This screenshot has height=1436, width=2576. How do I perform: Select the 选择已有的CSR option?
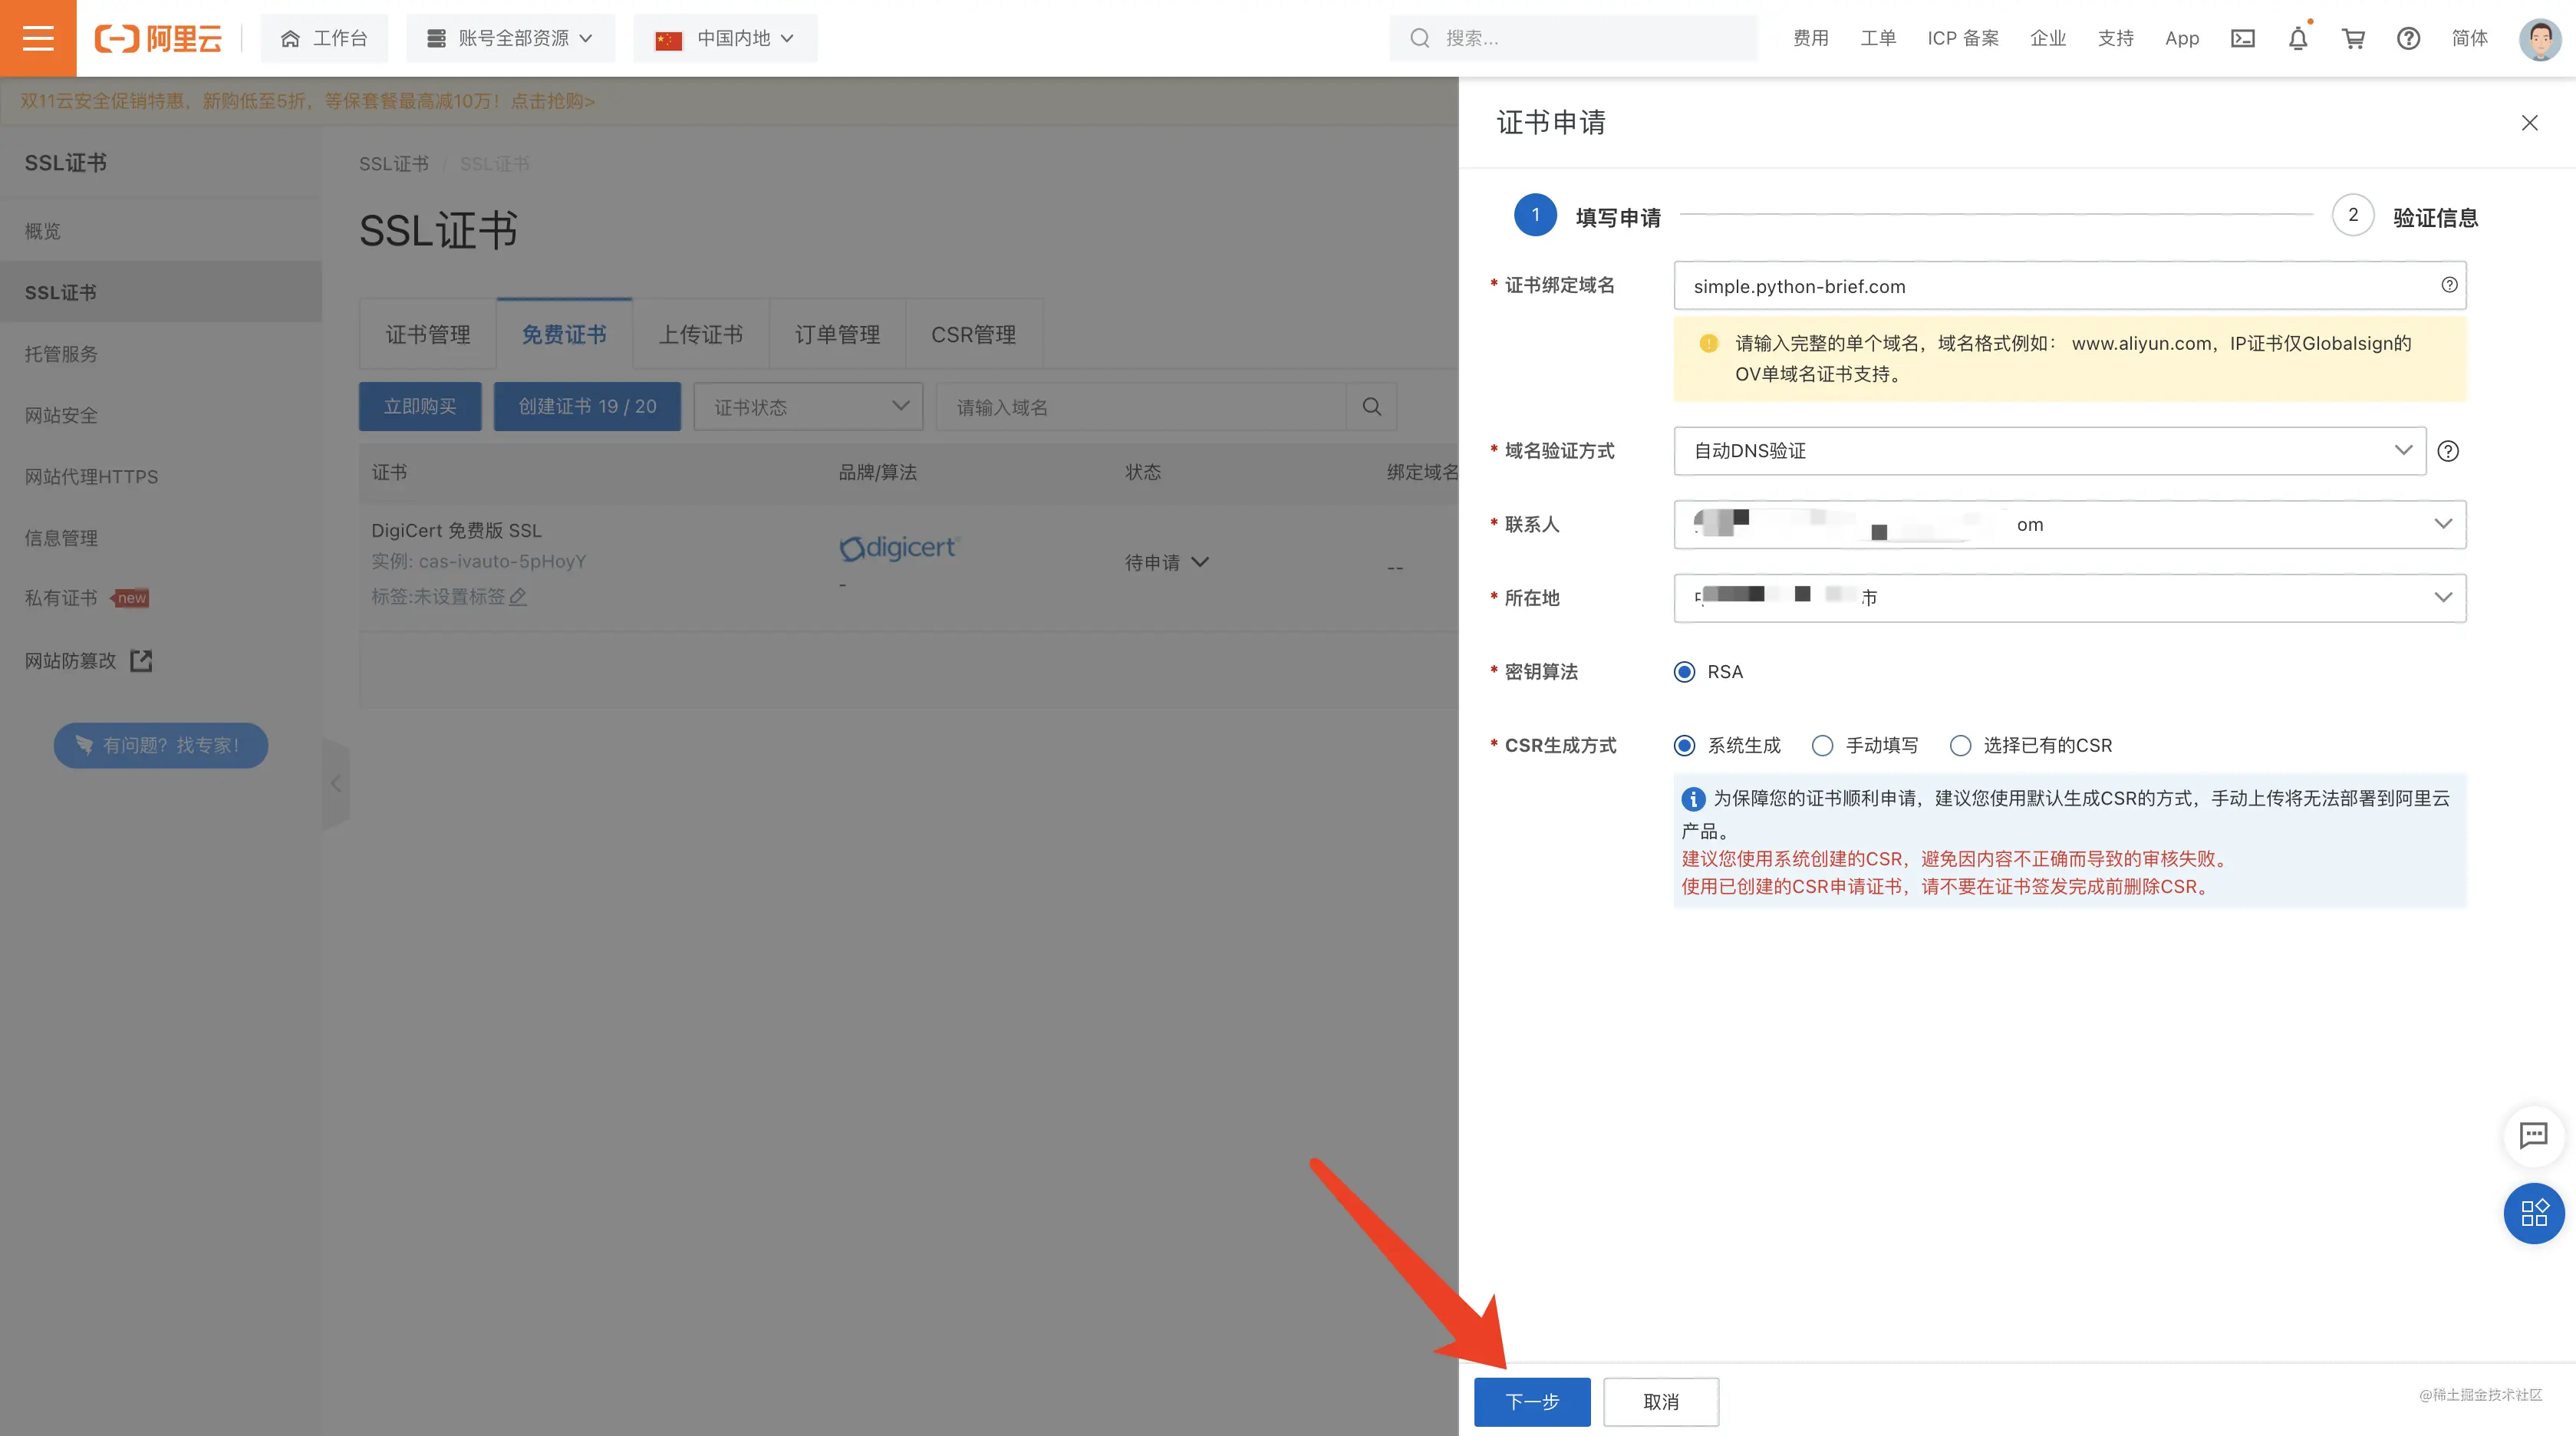[x=2031, y=746]
